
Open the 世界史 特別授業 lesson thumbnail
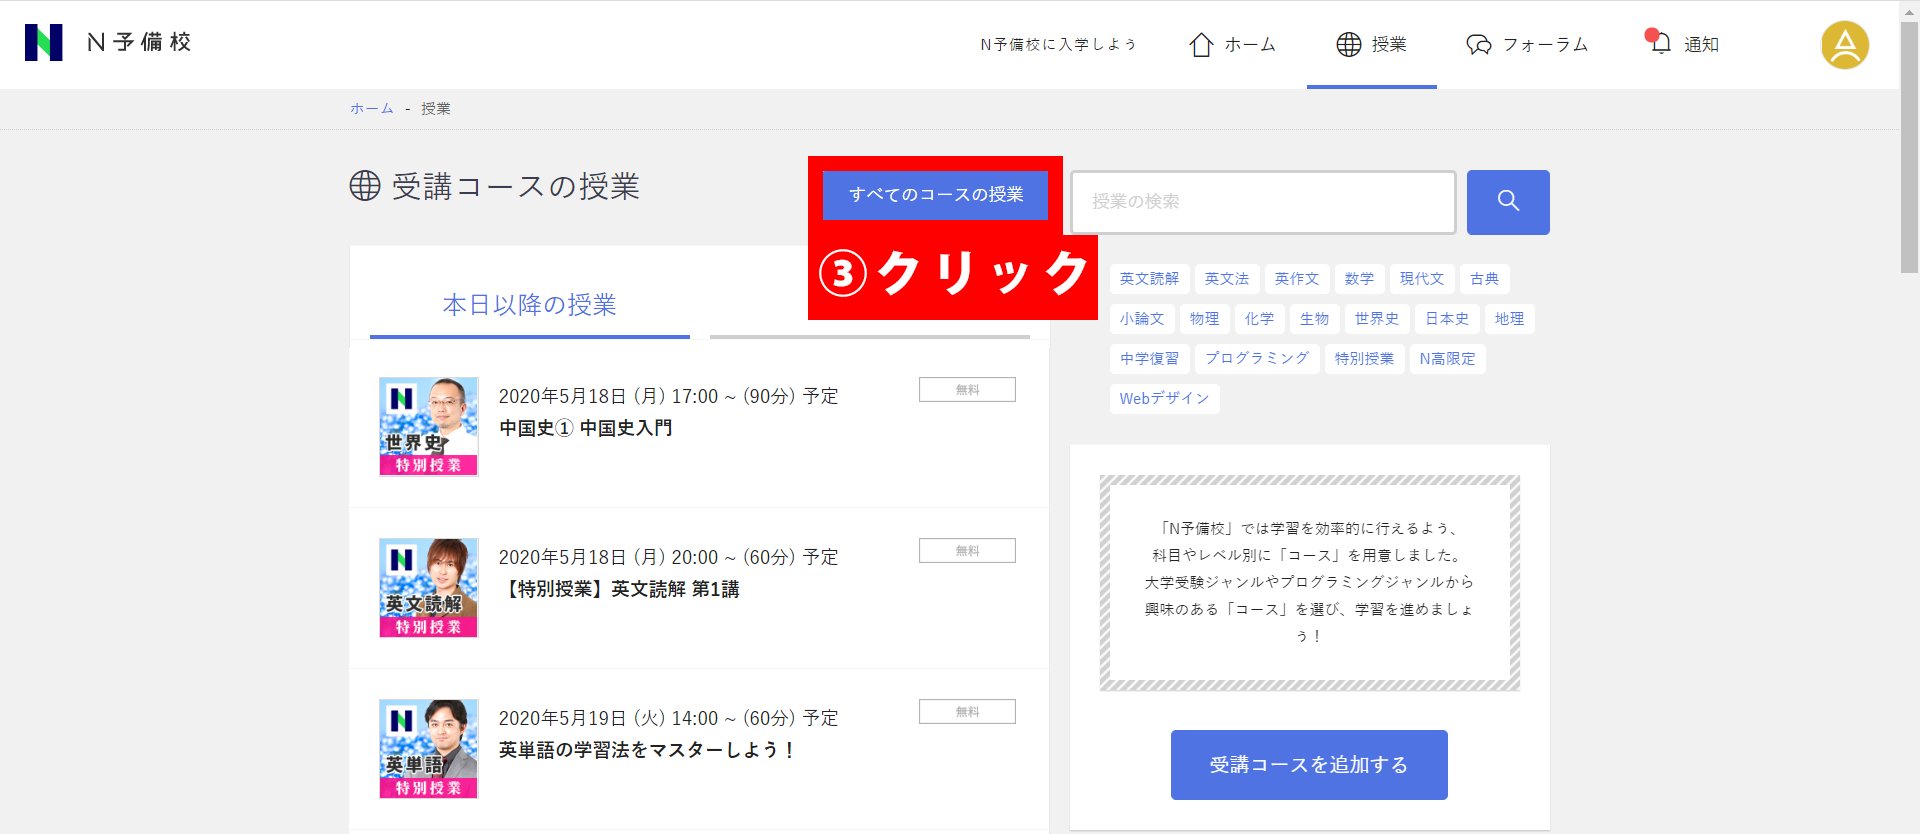pos(429,427)
